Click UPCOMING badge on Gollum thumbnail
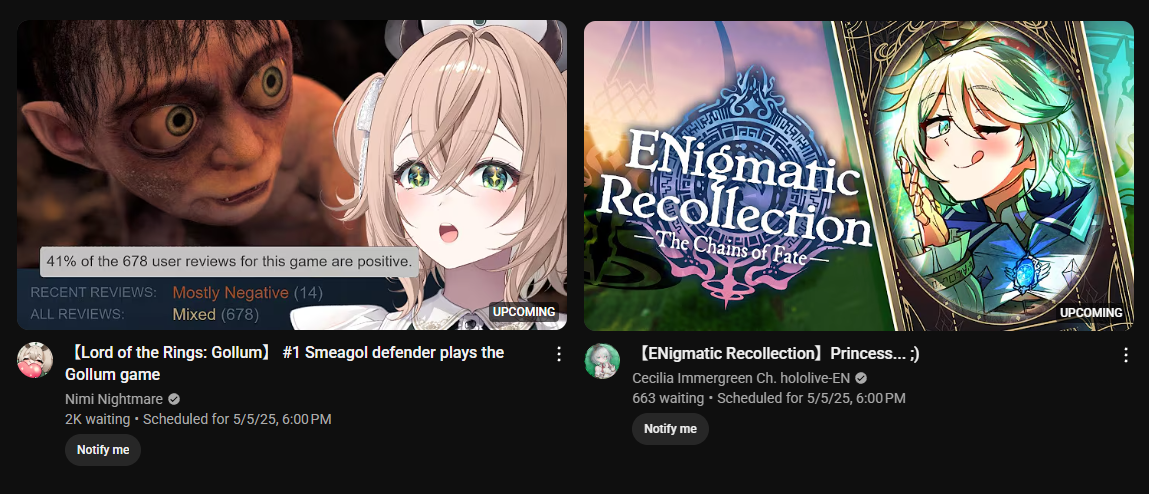This screenshot has height=494, width=1149. (524, 311)
